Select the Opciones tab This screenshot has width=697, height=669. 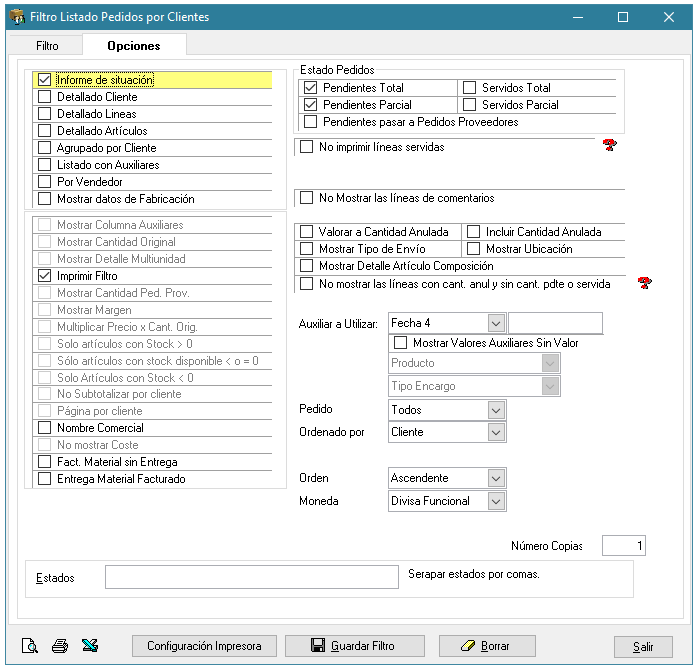[134, 46]
